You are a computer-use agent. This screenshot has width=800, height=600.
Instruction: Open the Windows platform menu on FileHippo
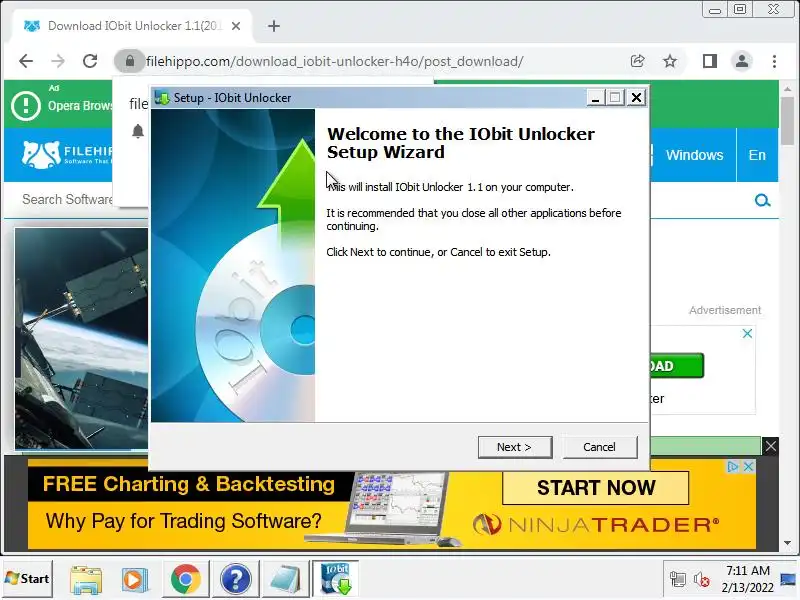coord(694,155)
